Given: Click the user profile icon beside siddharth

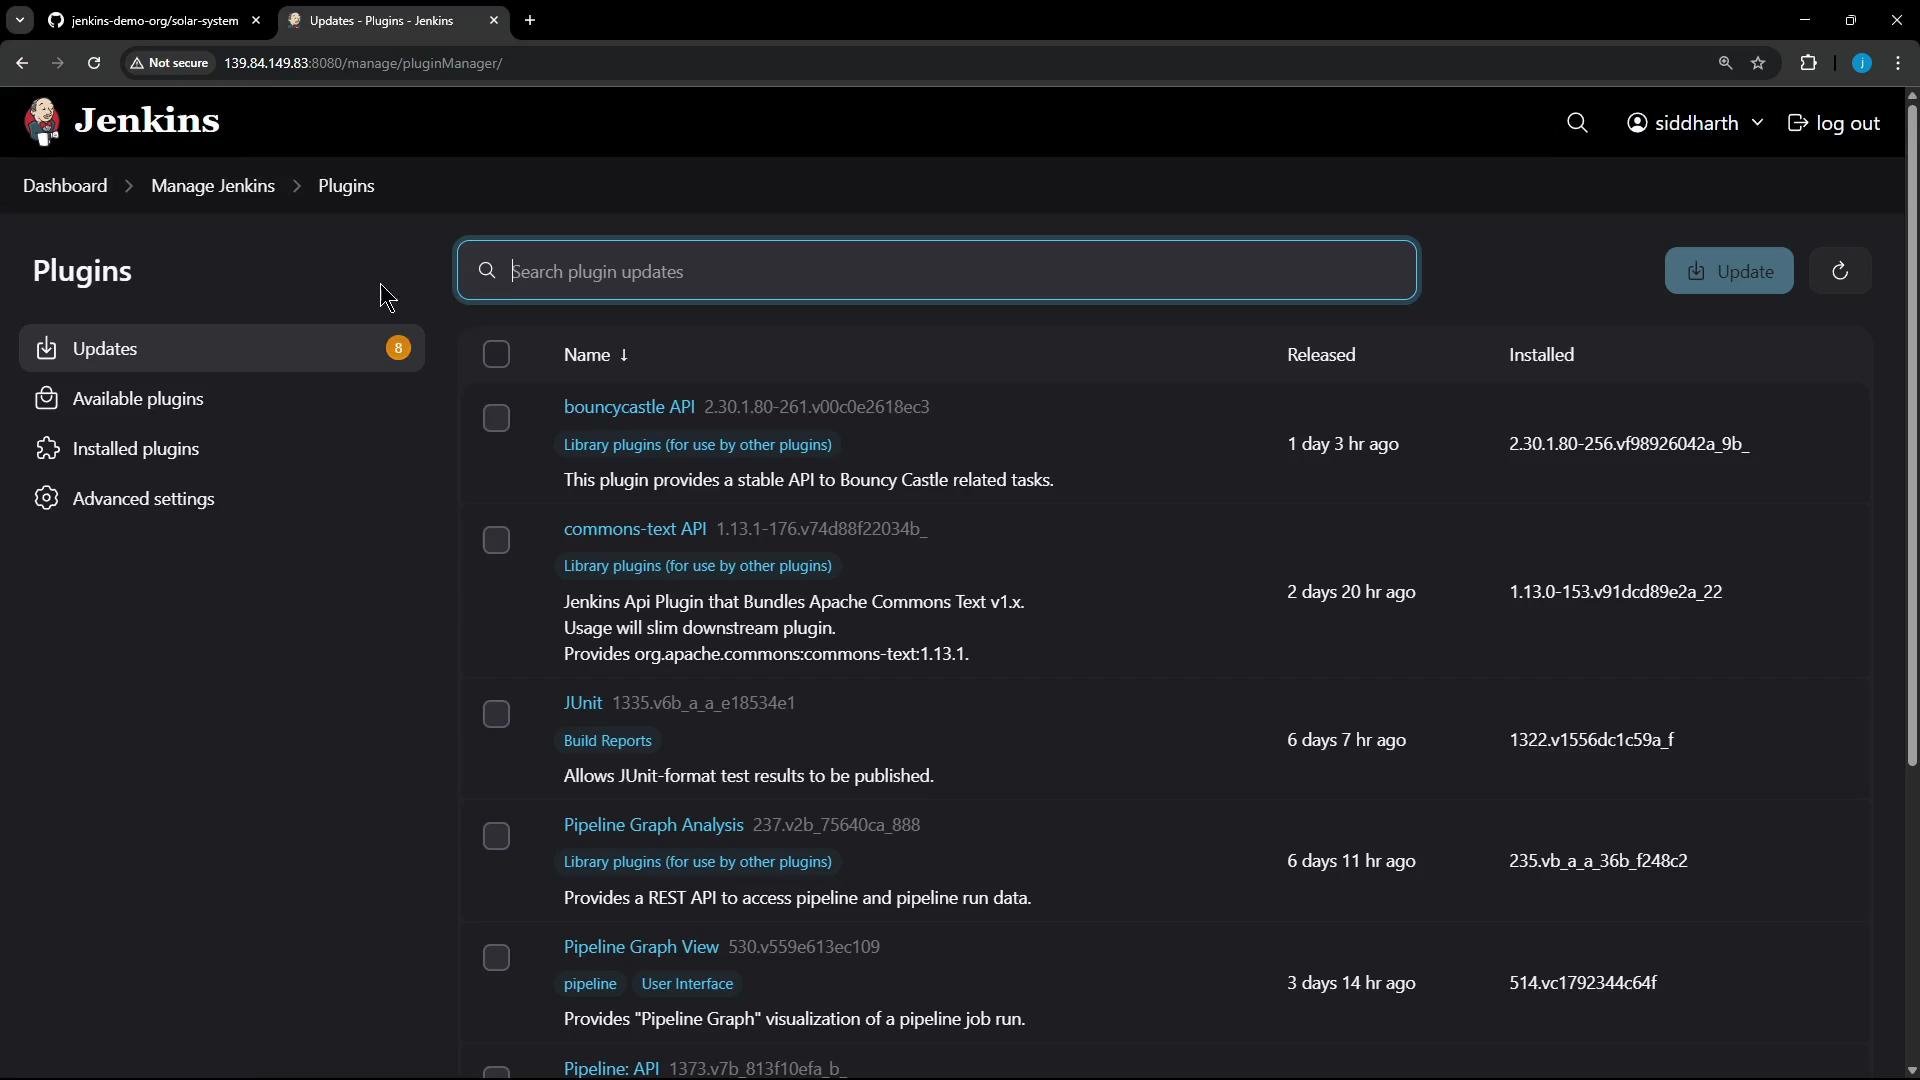Looking at the screenshot, I should [x=1637, y=123].
